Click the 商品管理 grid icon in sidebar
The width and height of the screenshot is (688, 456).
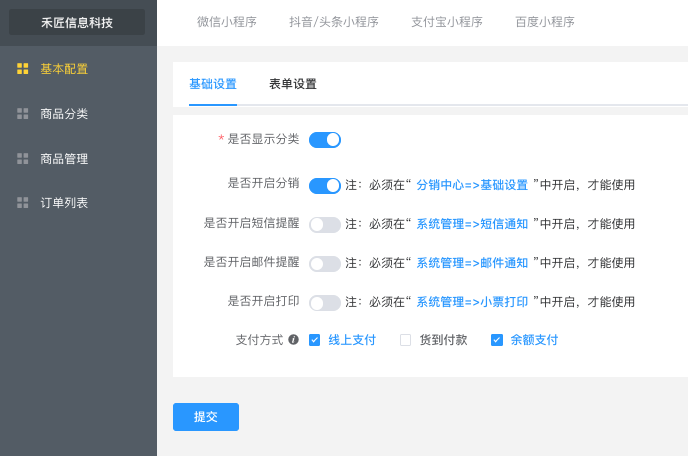[x=22, y=158]
